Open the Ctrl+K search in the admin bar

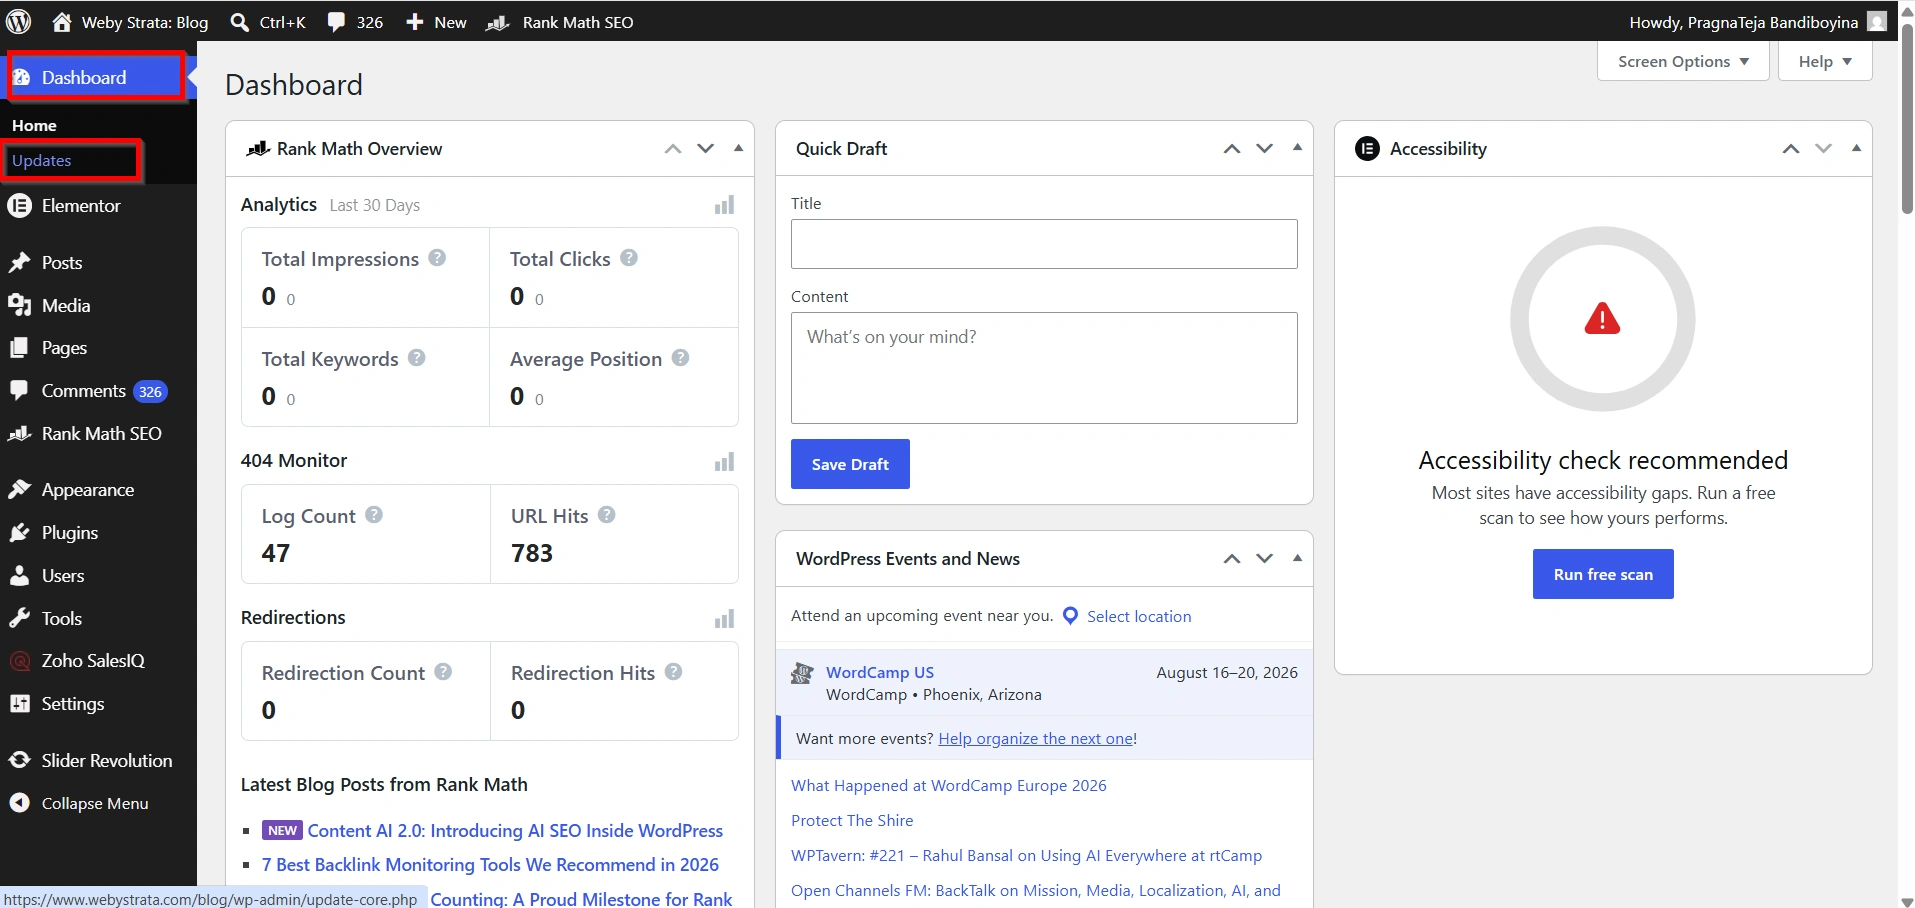pos(268,22)
